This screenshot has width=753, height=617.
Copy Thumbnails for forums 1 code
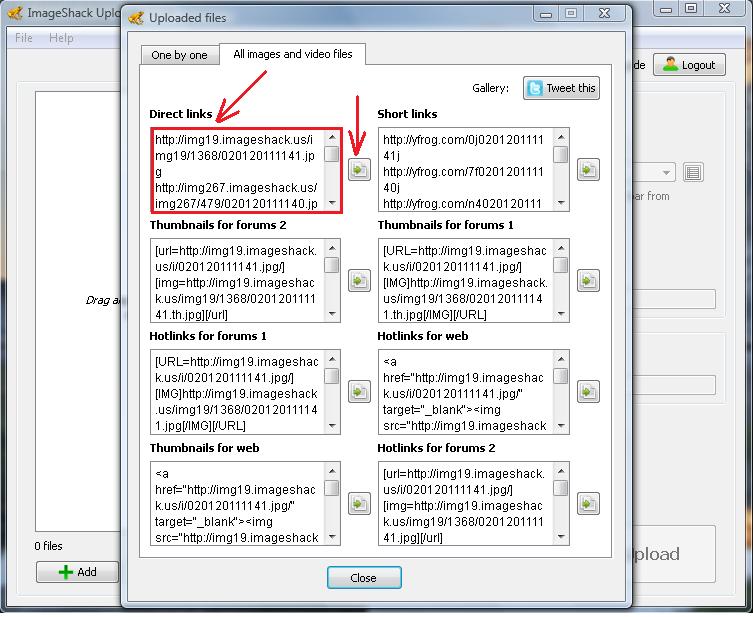coord(588,280)
